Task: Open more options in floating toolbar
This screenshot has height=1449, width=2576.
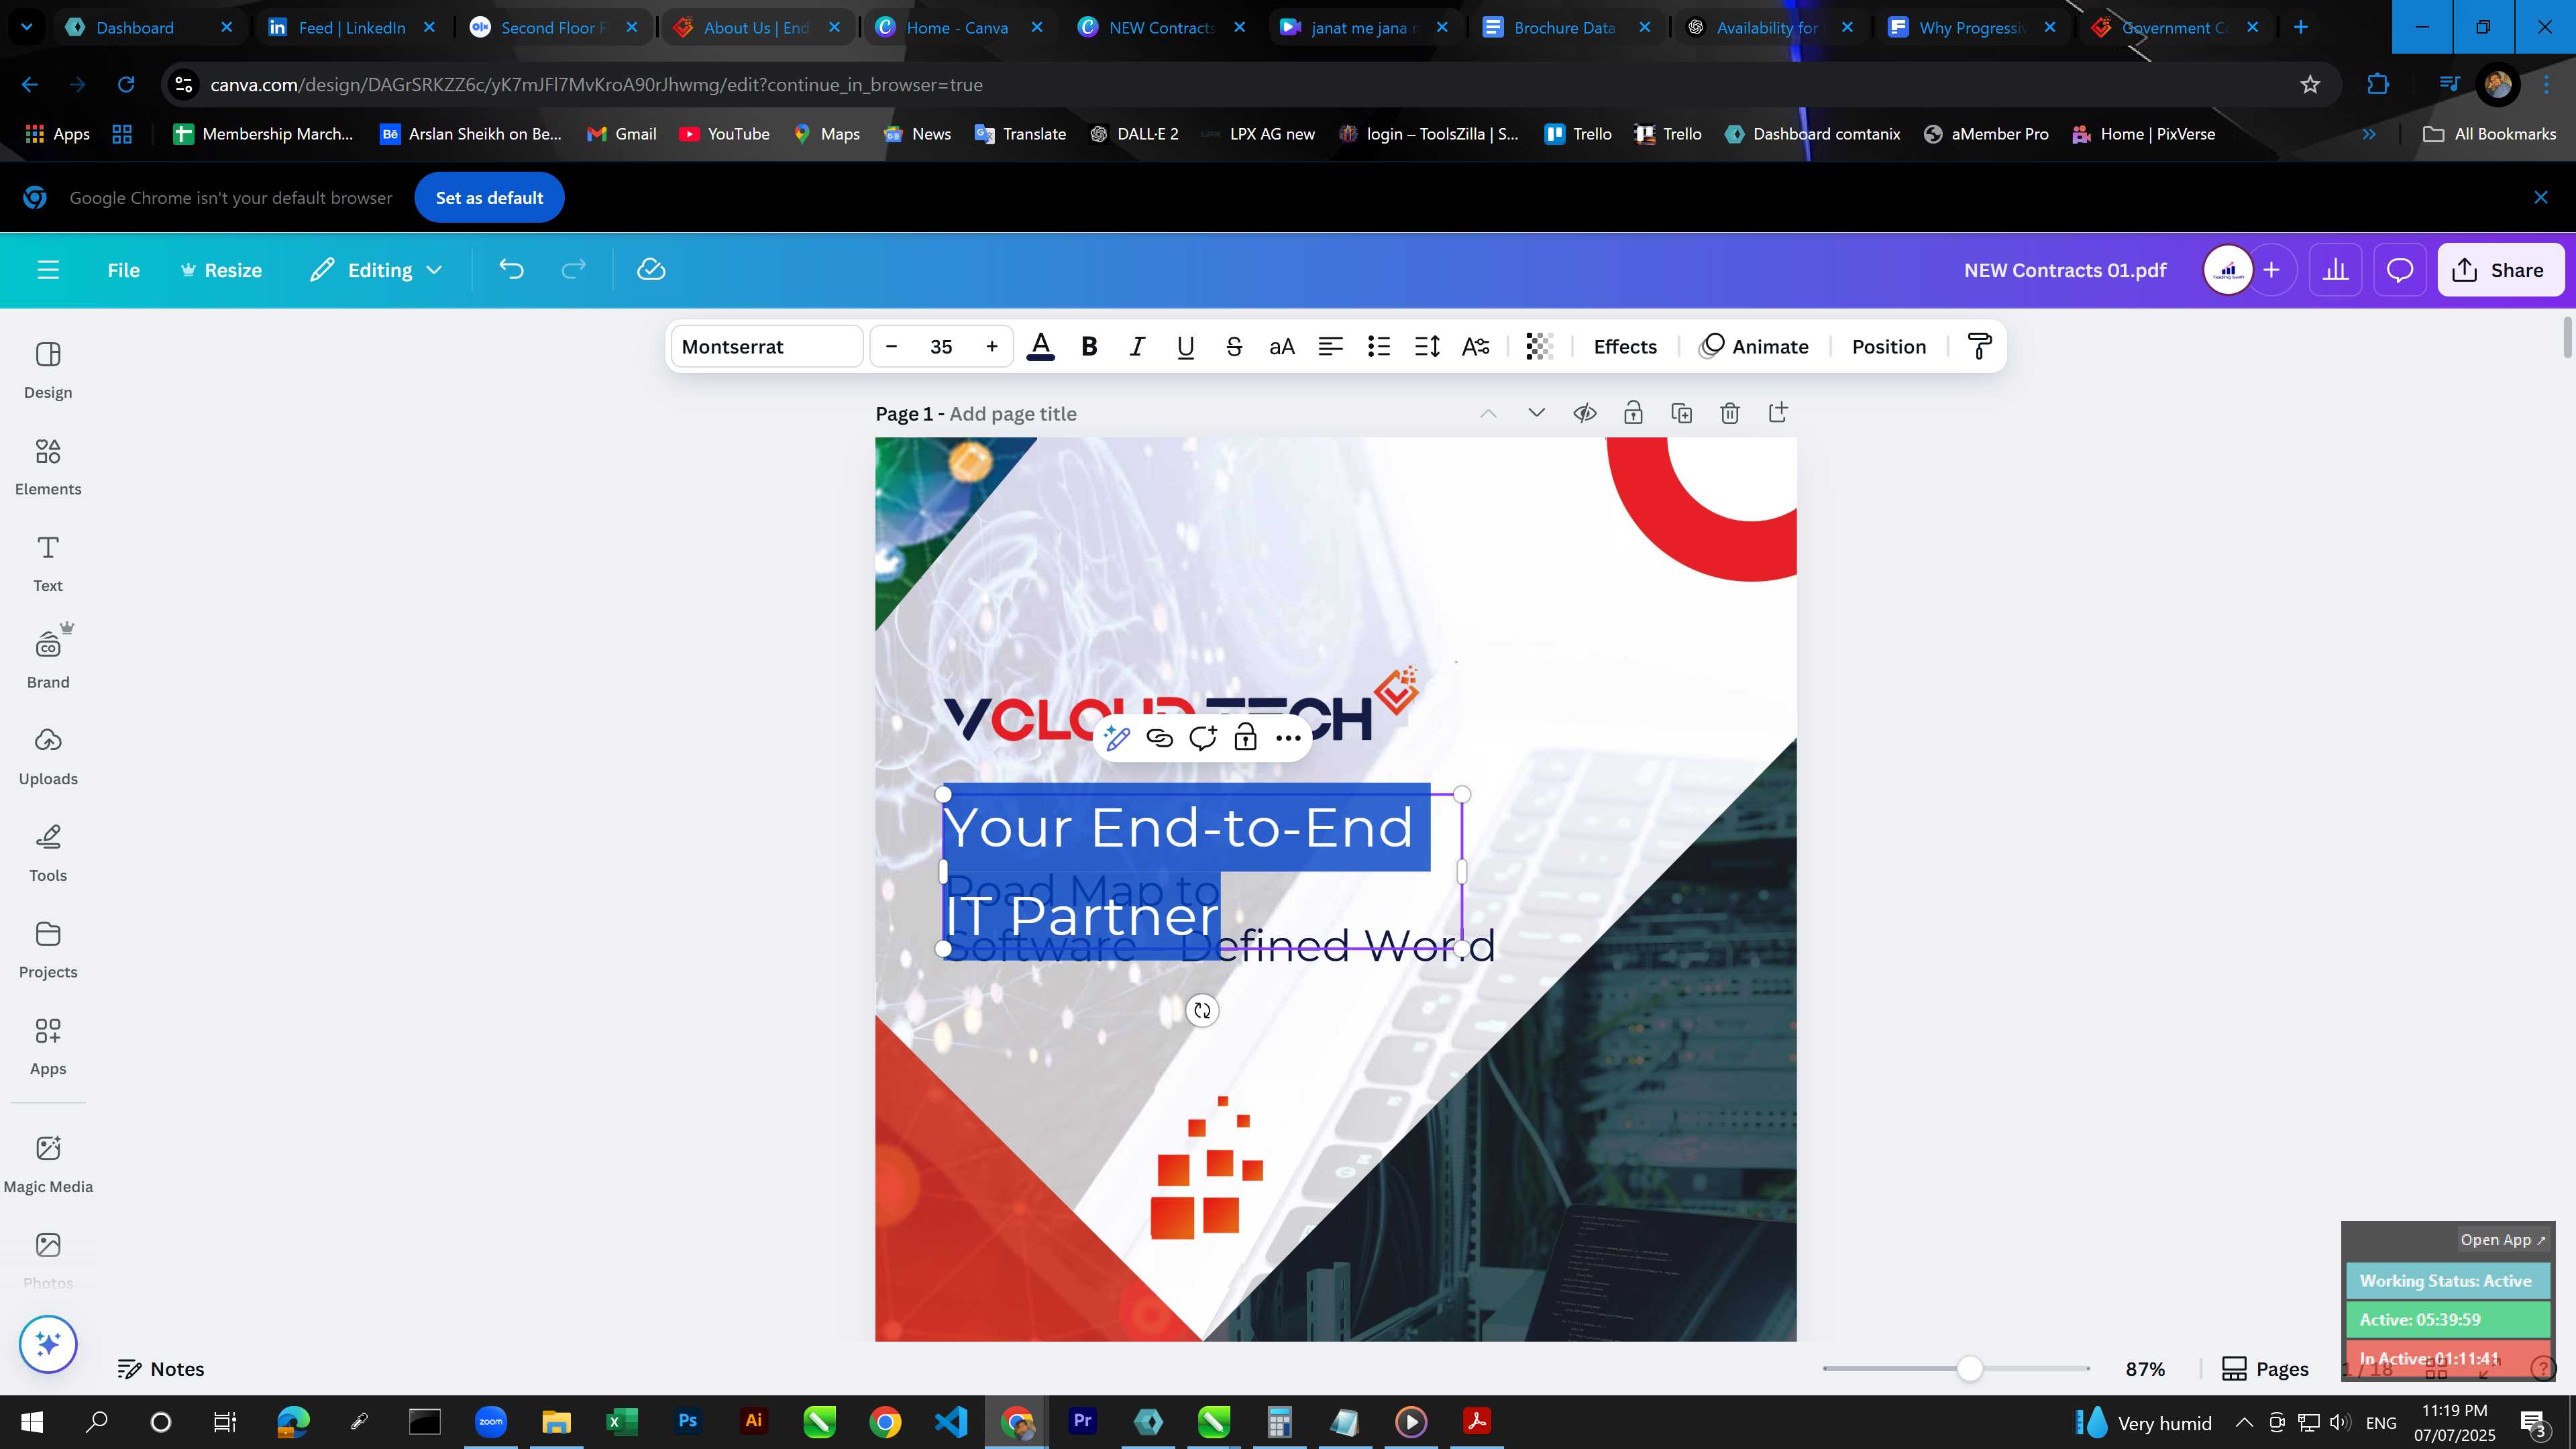Action: [x=1288, y=738]
